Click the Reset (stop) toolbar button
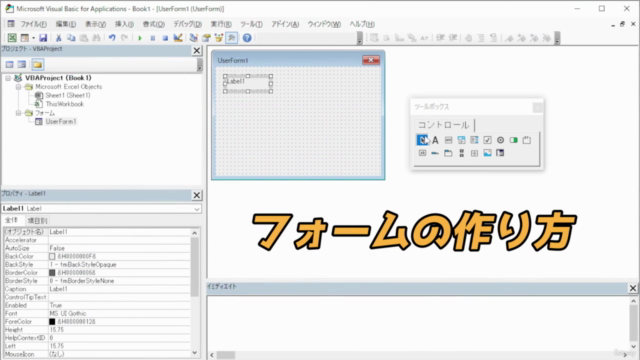The width and height of the screenshot is (640, 360). point(165,38)
